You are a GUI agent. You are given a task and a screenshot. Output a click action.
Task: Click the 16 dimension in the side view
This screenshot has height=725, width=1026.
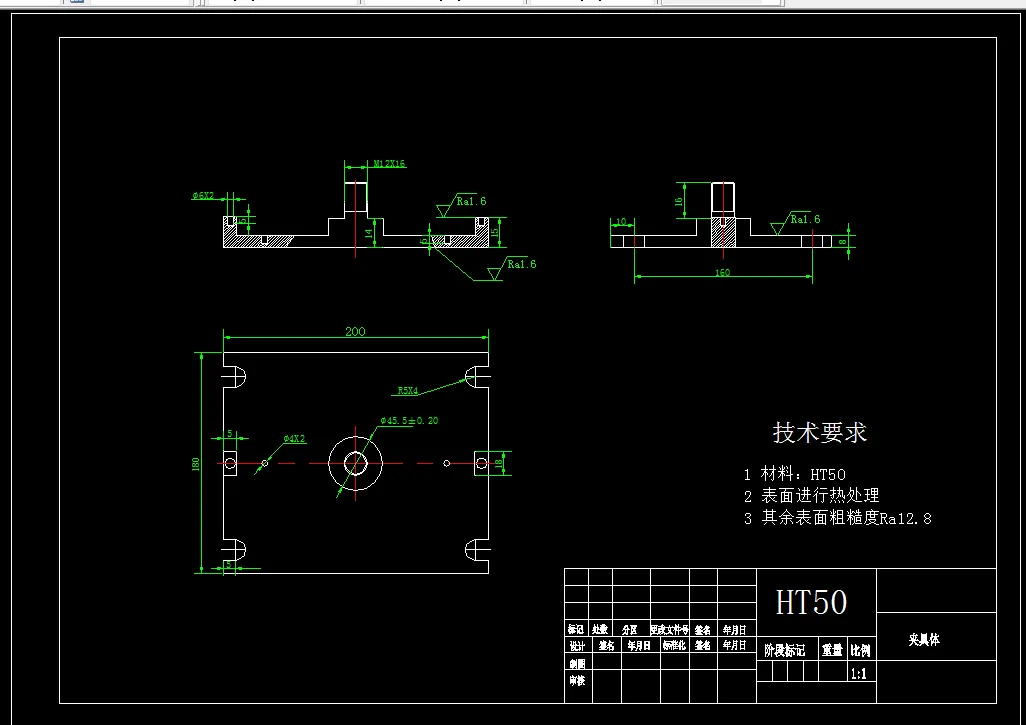coord(679,201)
